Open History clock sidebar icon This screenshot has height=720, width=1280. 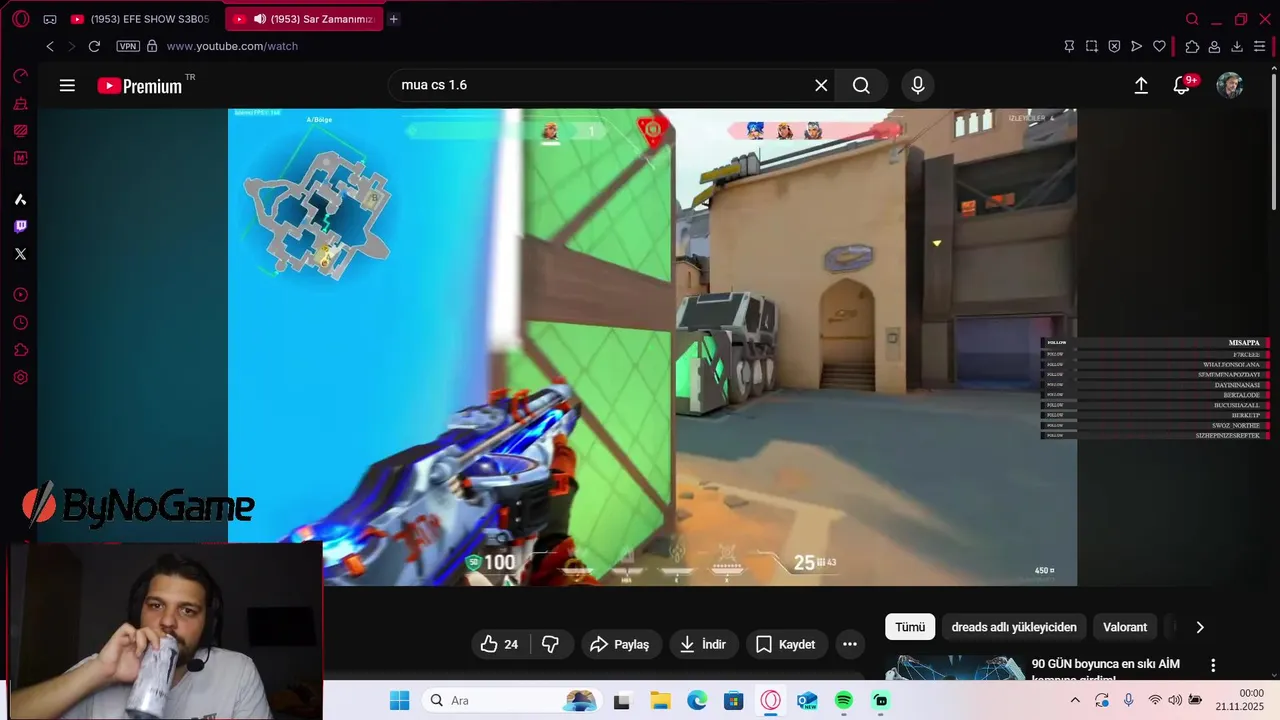[x=20, y=323]
